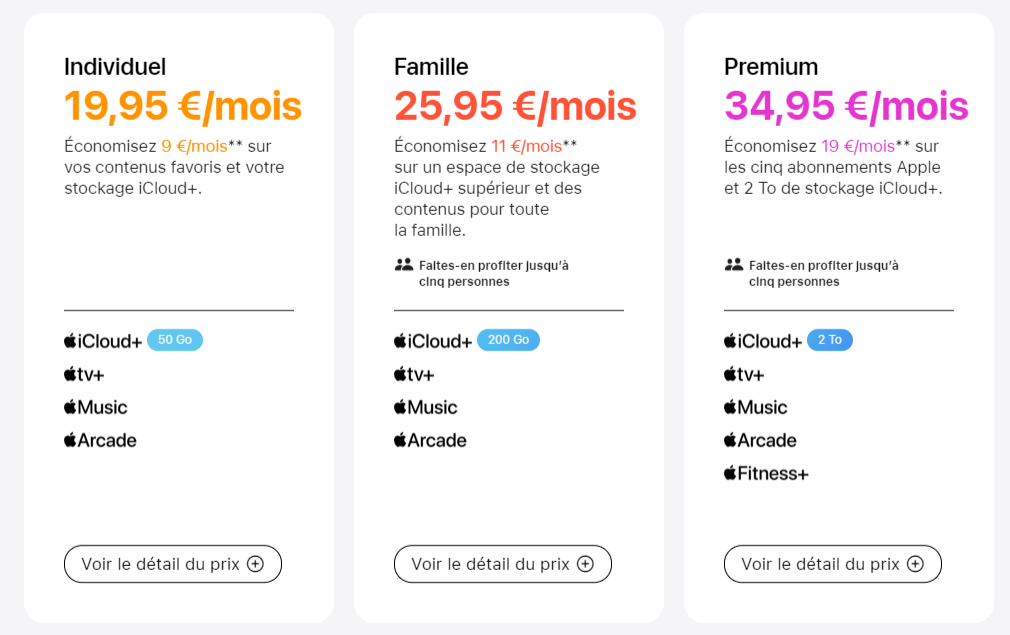Click the 2 To storage badge
Viewport: 1010px width, 635px height.
830,340
